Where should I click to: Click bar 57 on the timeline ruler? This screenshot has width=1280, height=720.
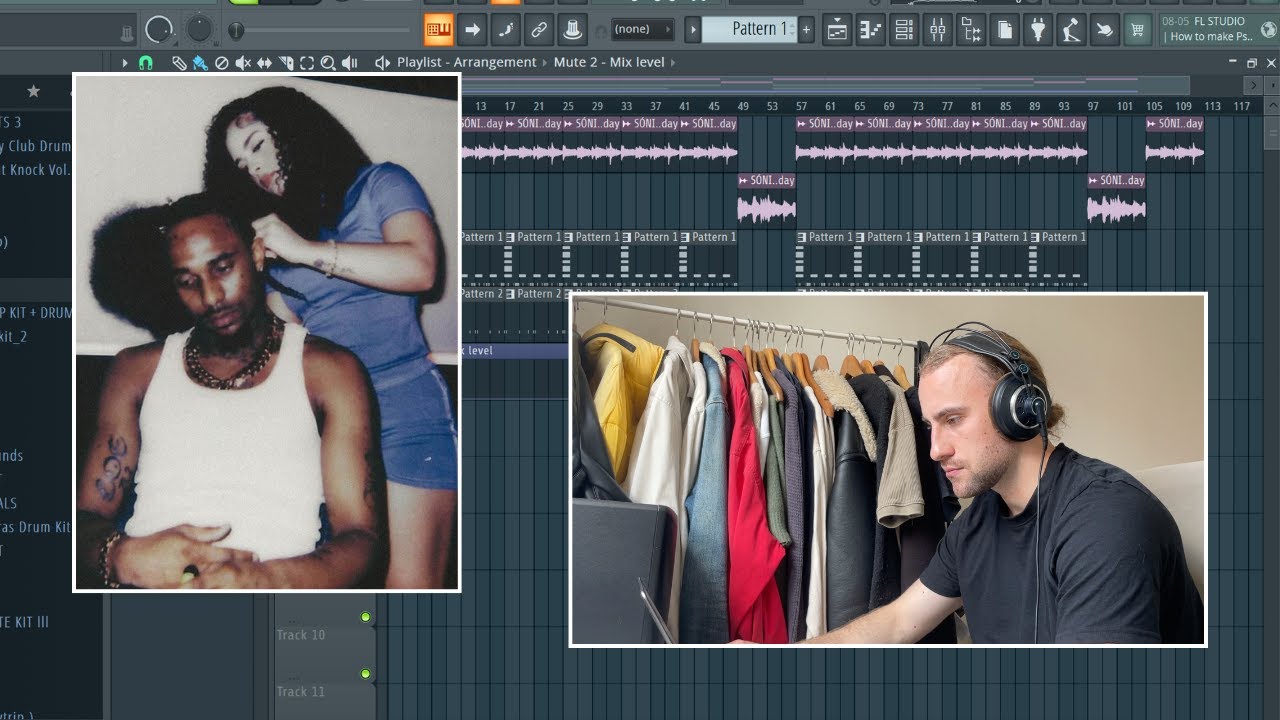[x=801, y=106]
